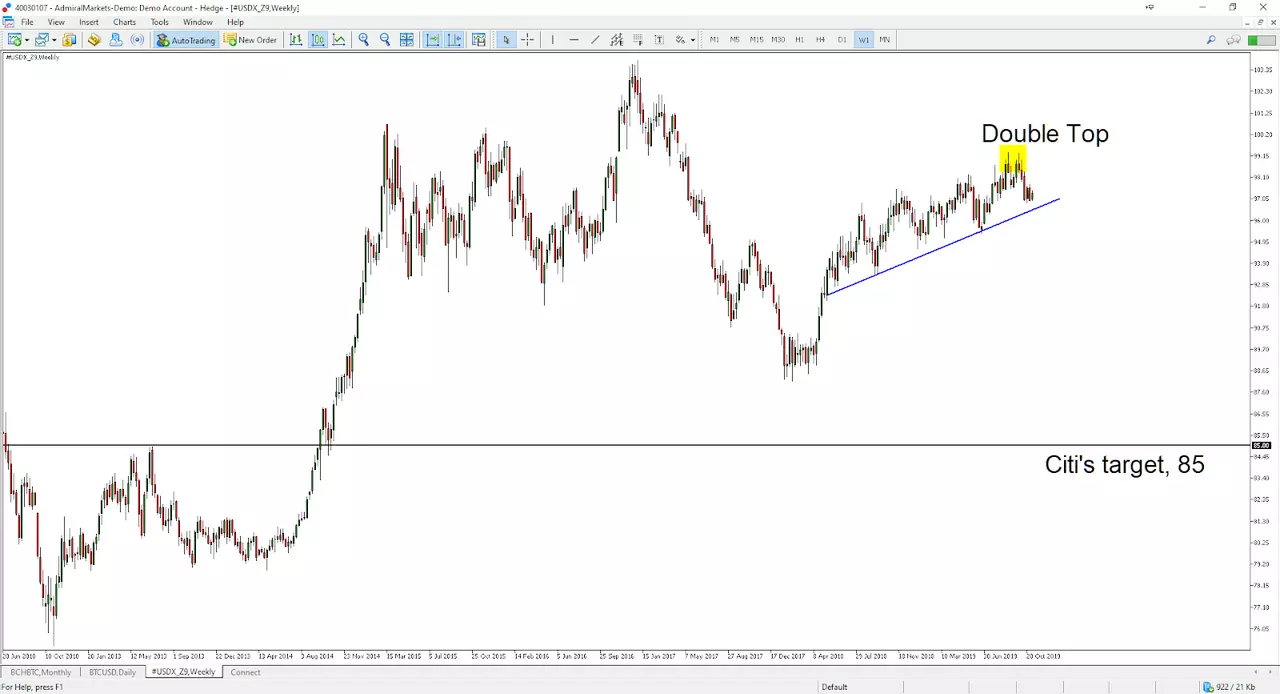The width and height of the screenshot is (1280, 694).
Task: Switch chart to Bar Chart type
Action: click(296, 40)
